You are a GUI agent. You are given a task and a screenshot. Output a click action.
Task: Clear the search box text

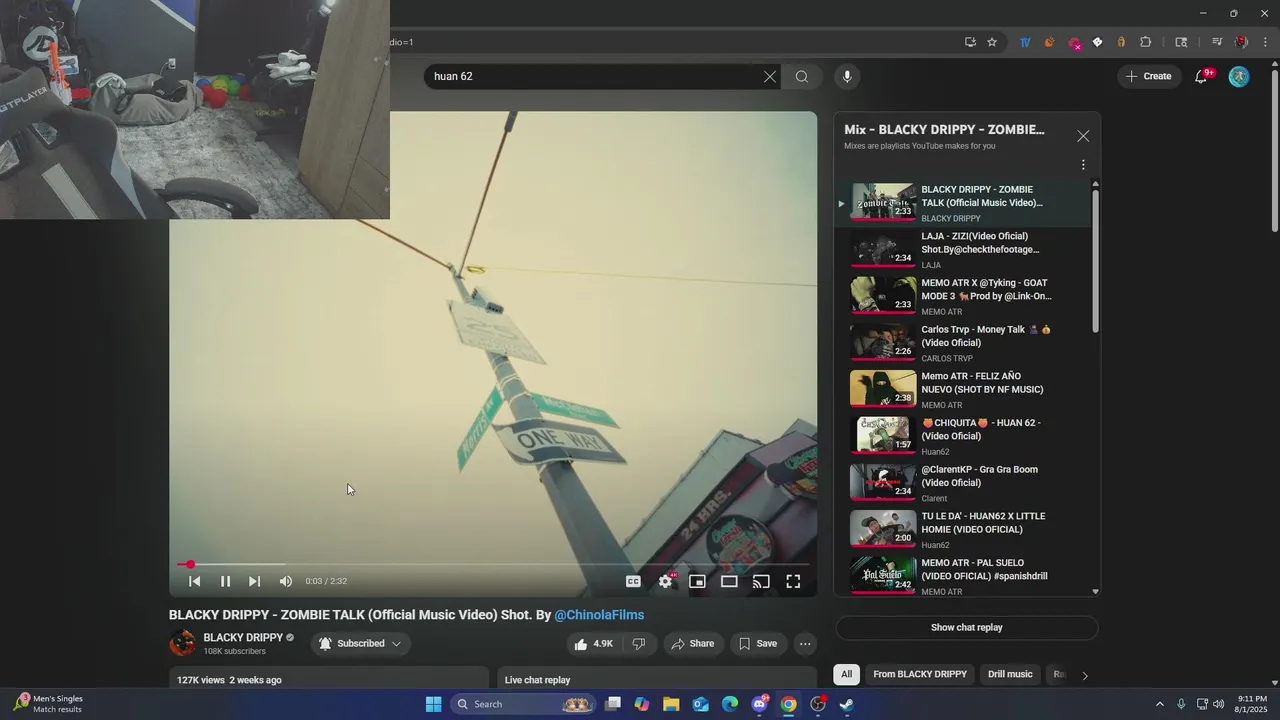[x=770, y=77]
